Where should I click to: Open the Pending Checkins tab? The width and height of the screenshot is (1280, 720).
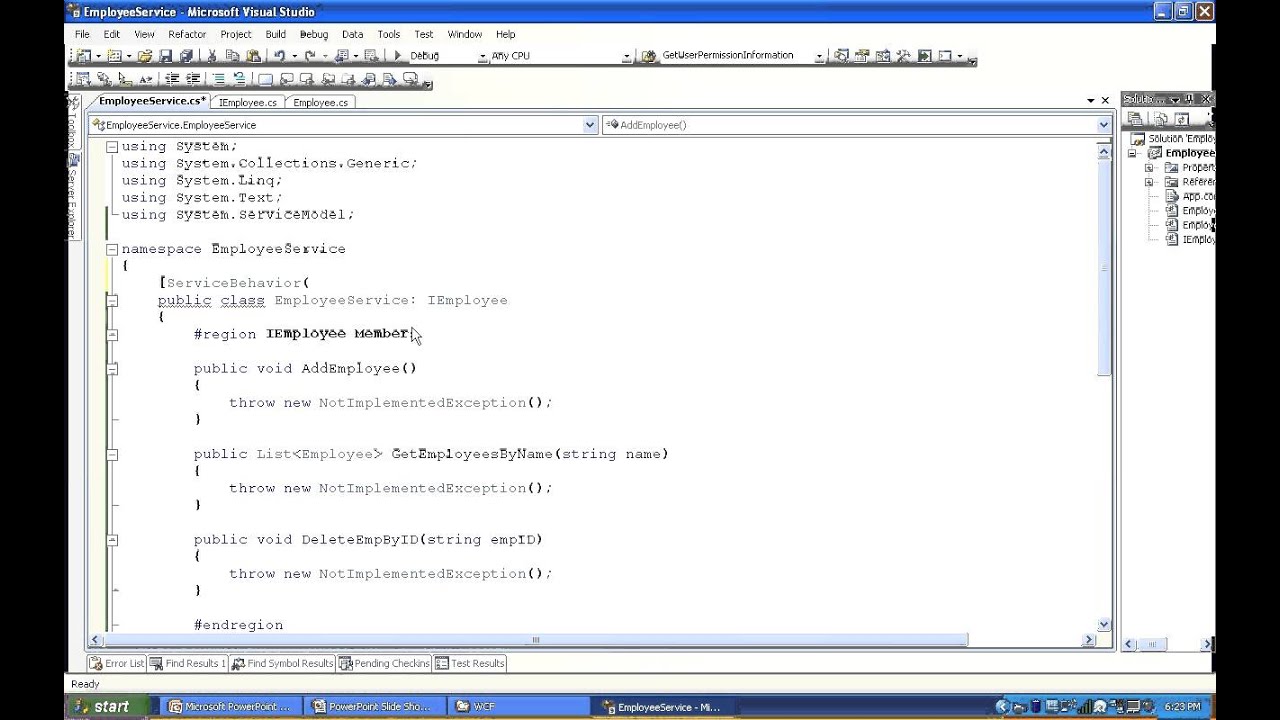[385, 663]
